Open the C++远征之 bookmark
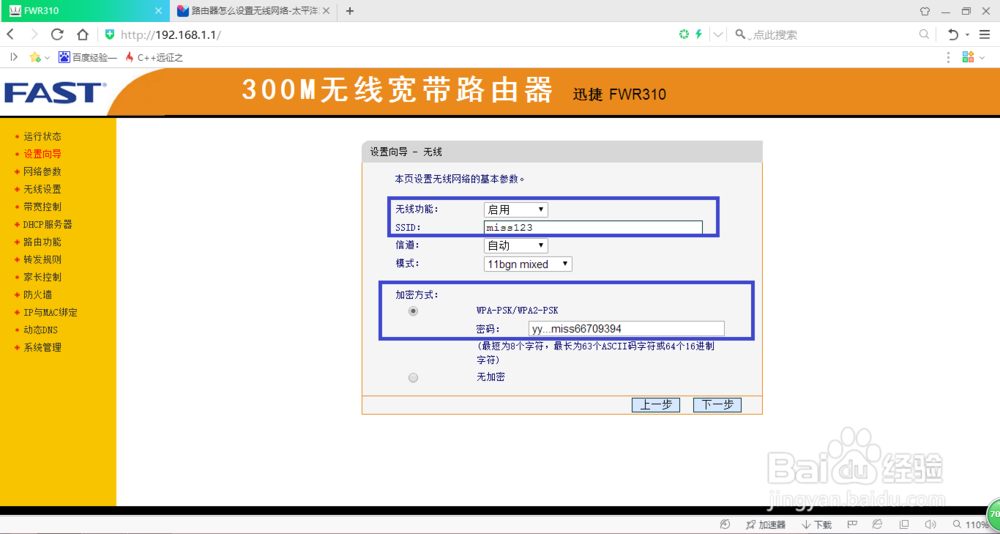1000x534 pixels. 154,57
